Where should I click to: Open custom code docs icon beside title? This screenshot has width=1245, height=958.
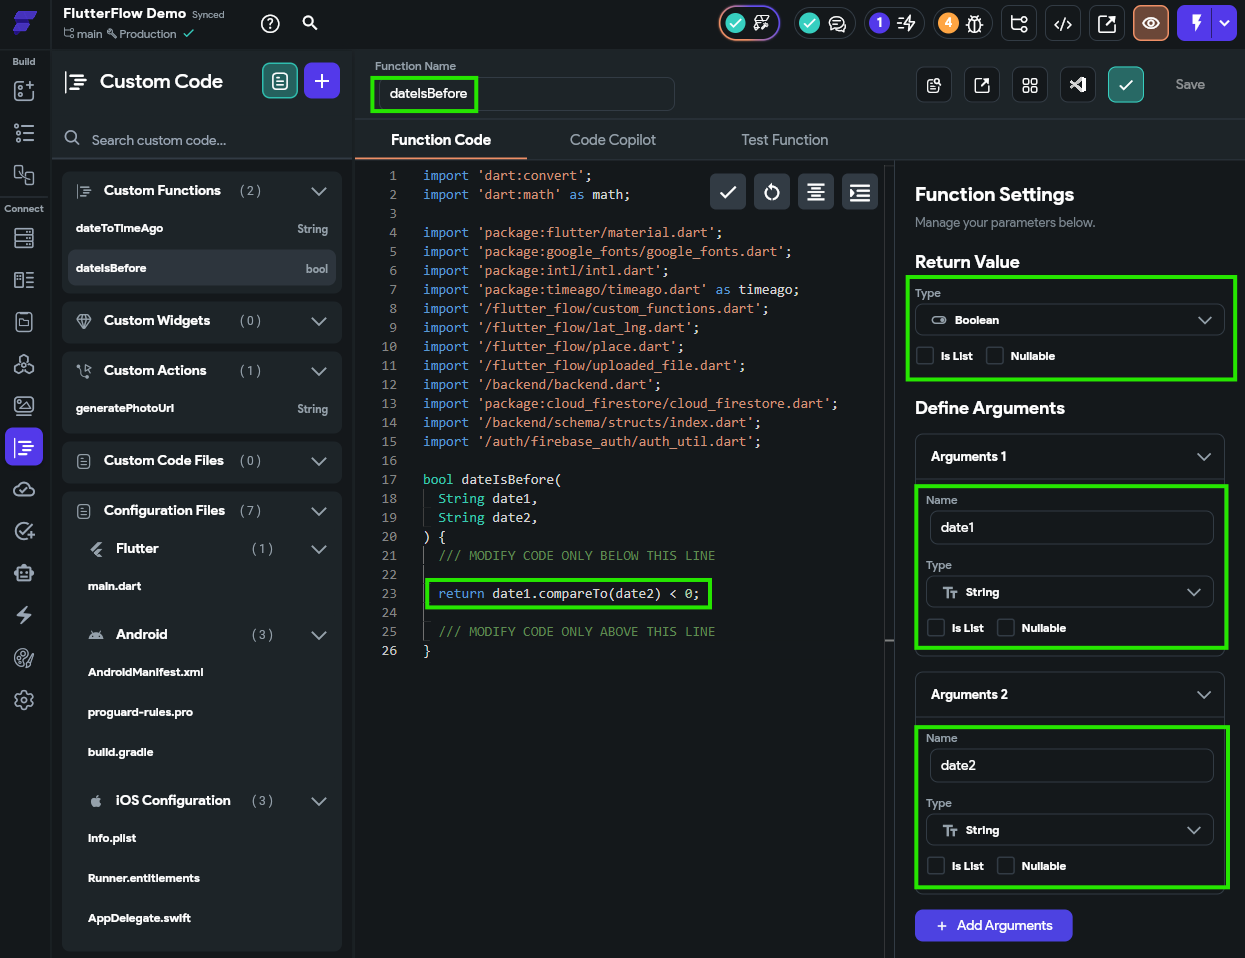pyautogui.click(x=280, y=81)
